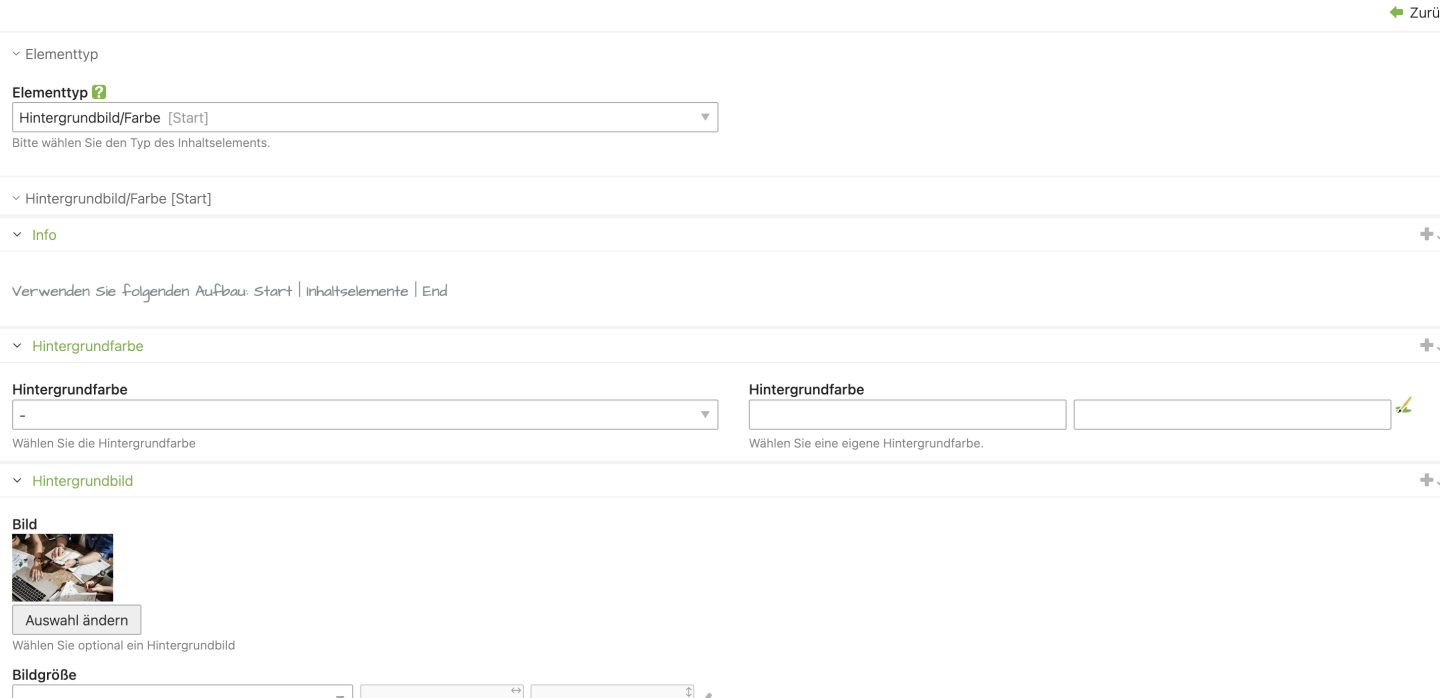Click the green help icon beside Elementtyp

(x=99, y=92)
